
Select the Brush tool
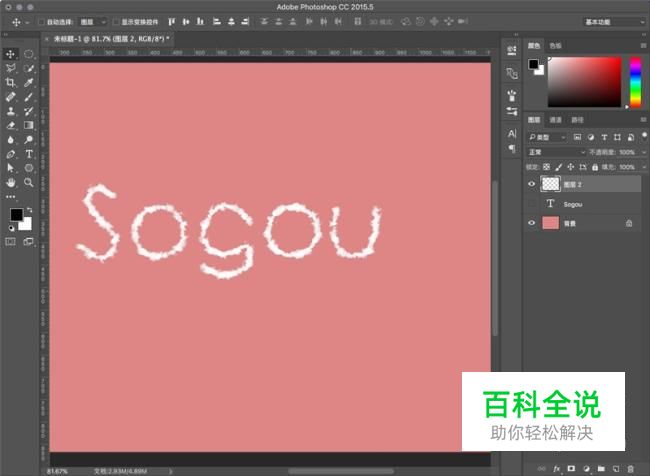click(29, 97)
